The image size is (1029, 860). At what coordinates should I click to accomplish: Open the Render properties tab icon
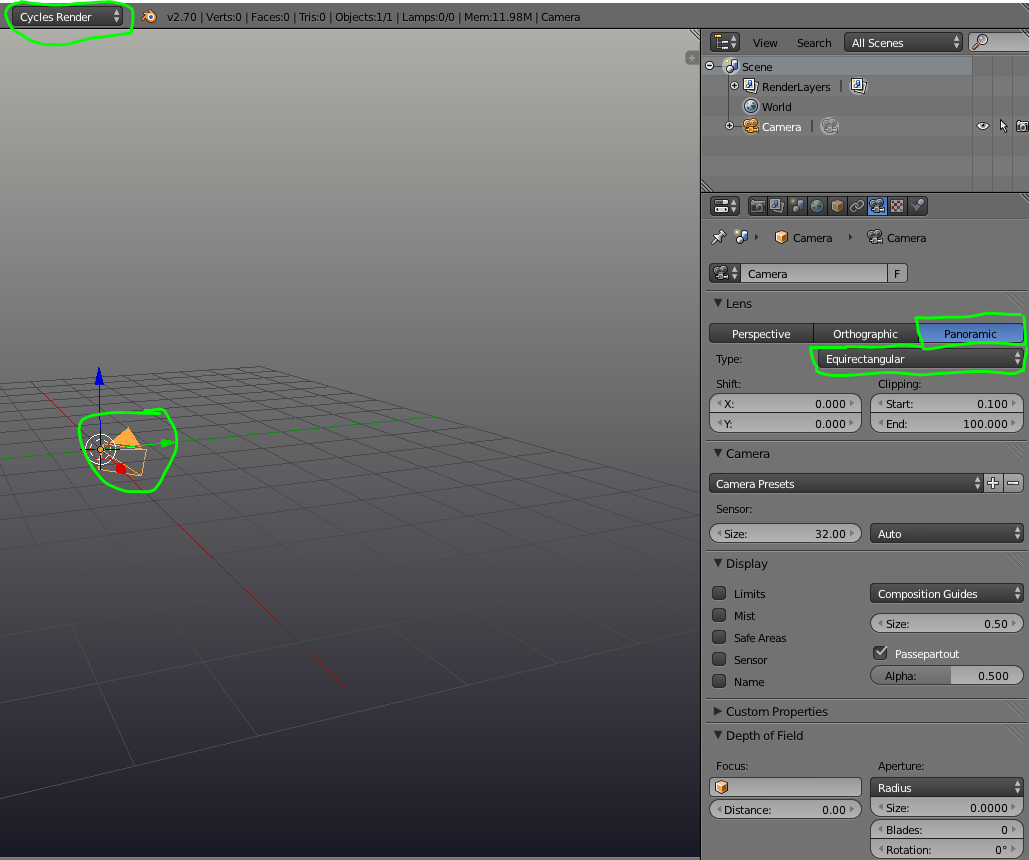pos(757,206)
